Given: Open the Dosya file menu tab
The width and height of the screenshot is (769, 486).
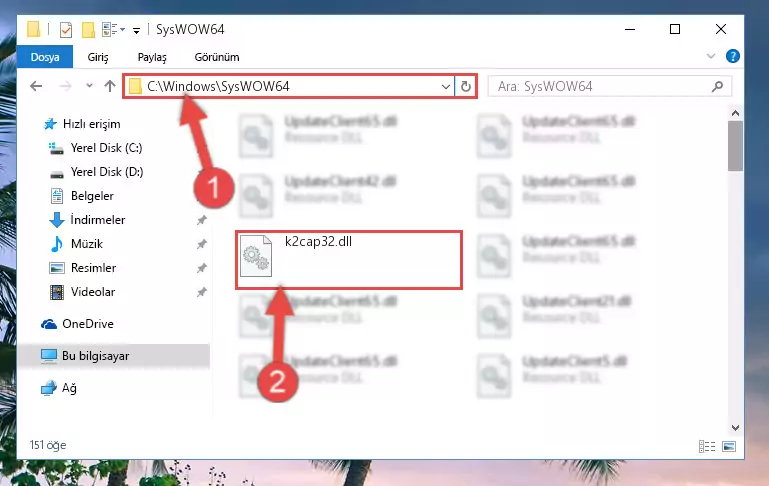Looking at the screenshot, I should point(45,57).
